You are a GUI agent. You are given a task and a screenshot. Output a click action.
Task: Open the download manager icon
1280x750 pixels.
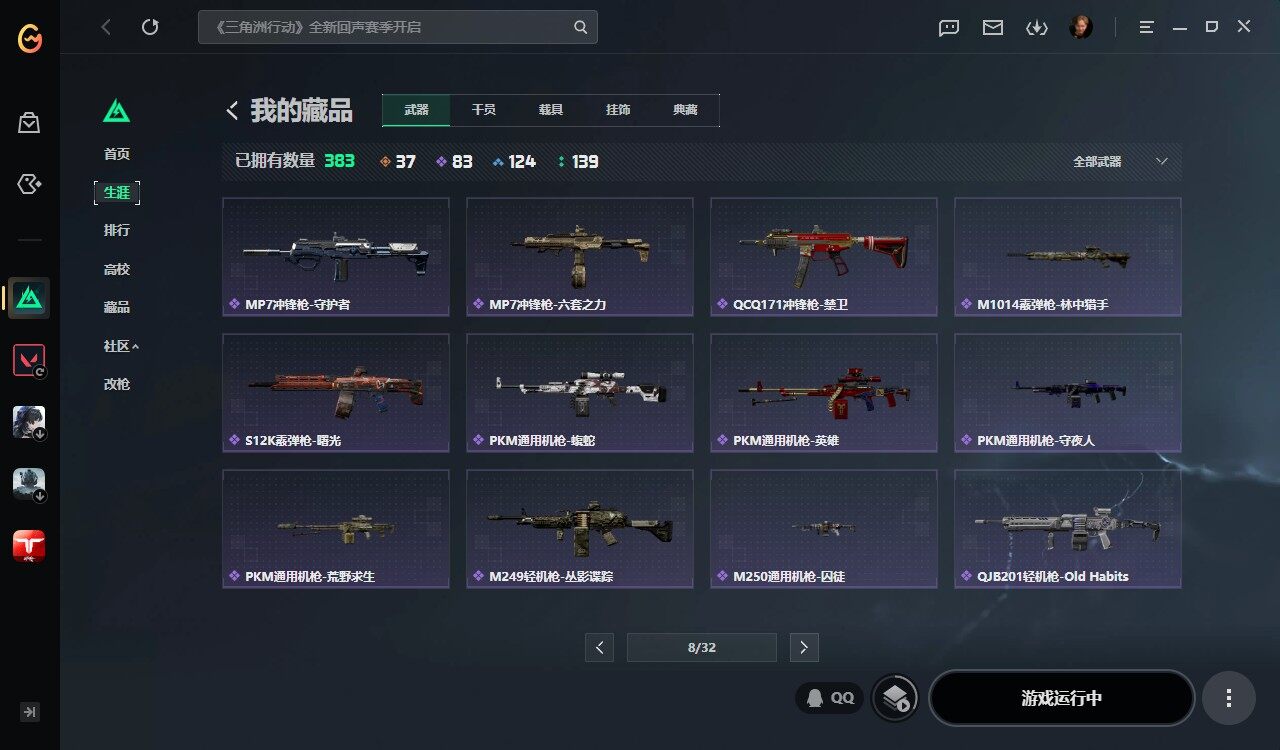coord(1037,27)
